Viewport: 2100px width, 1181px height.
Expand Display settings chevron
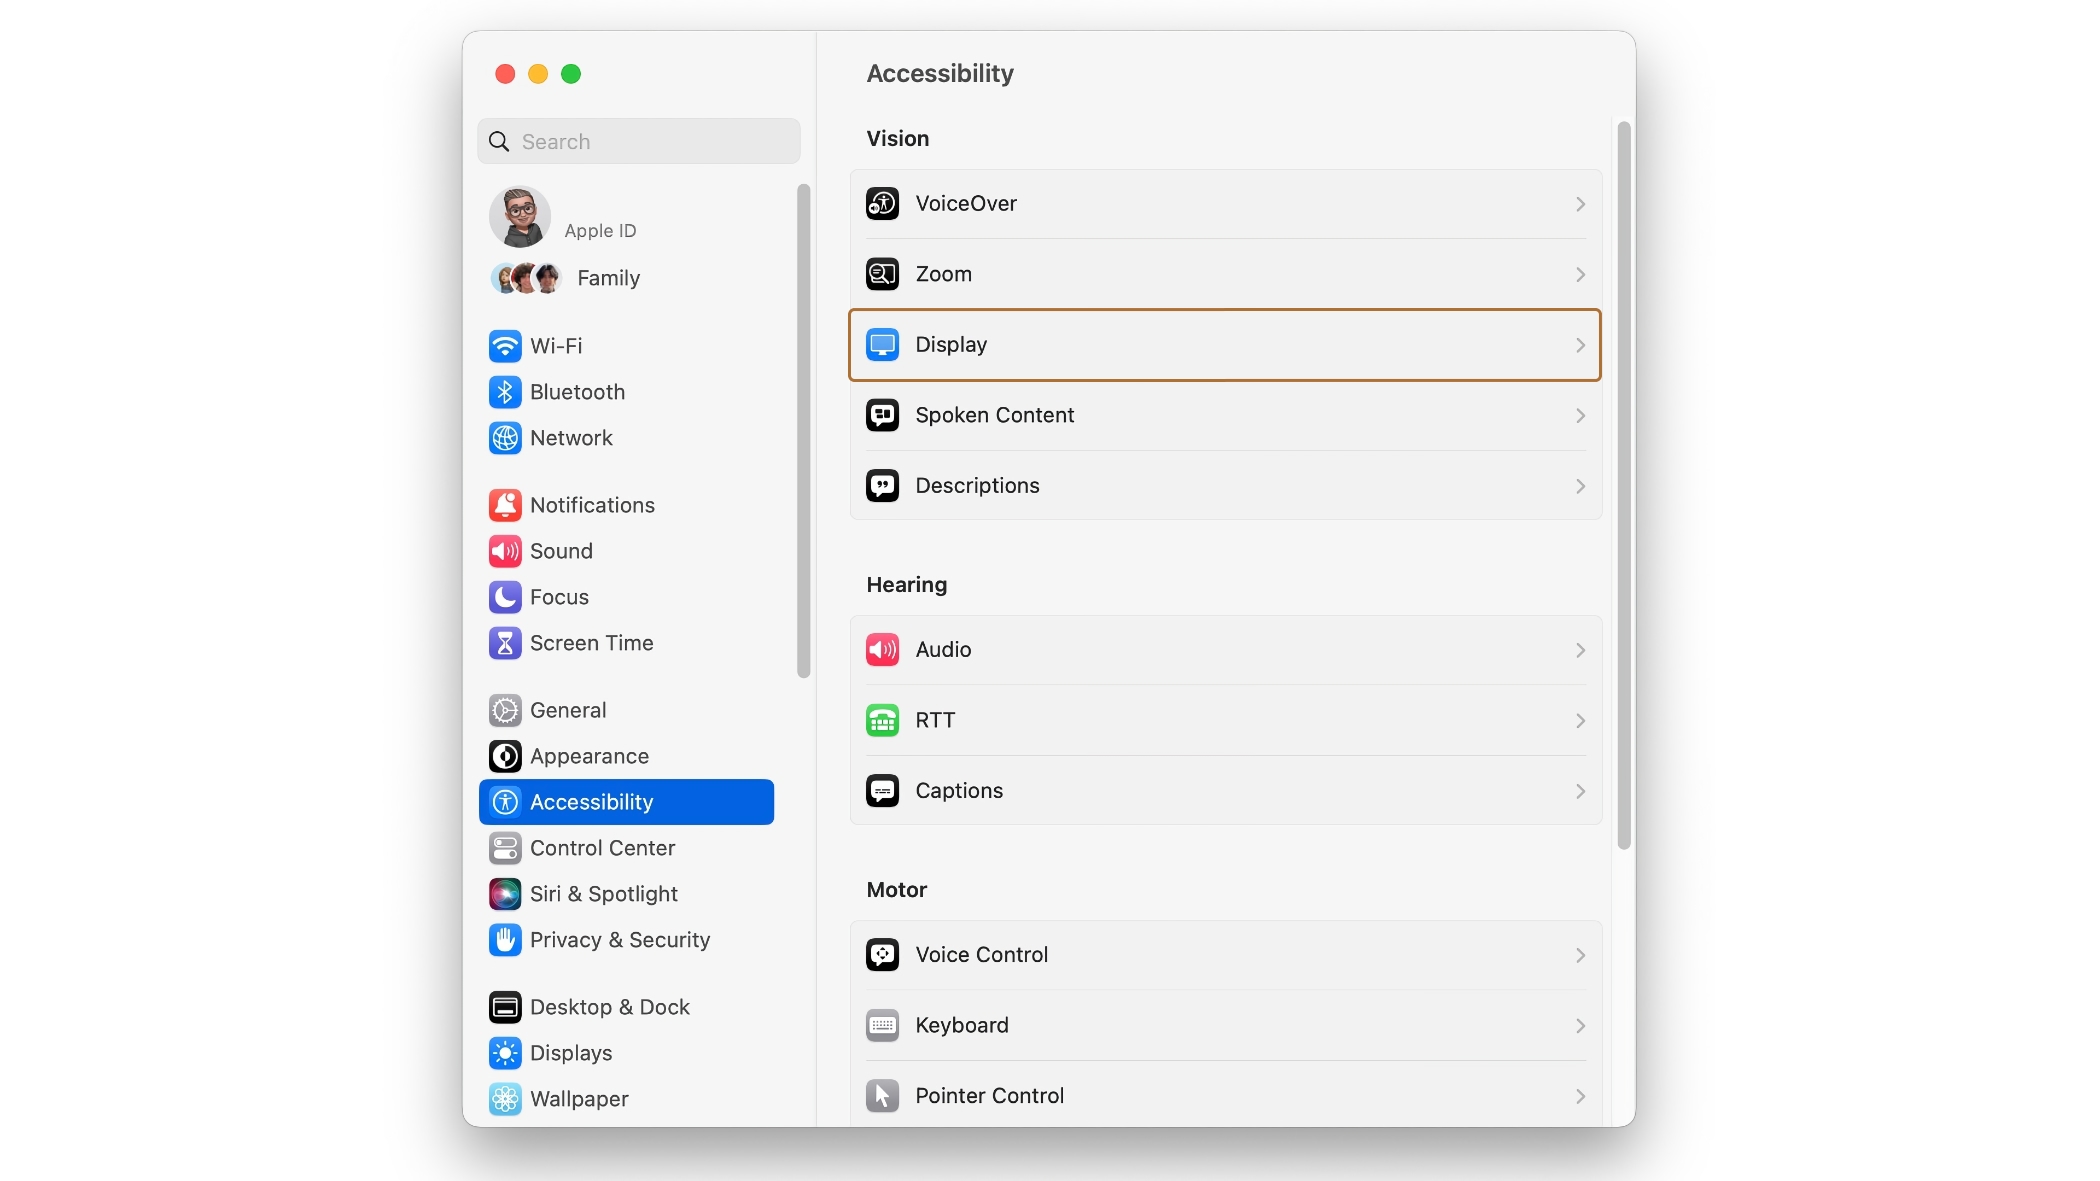[x=1580, y=345]
